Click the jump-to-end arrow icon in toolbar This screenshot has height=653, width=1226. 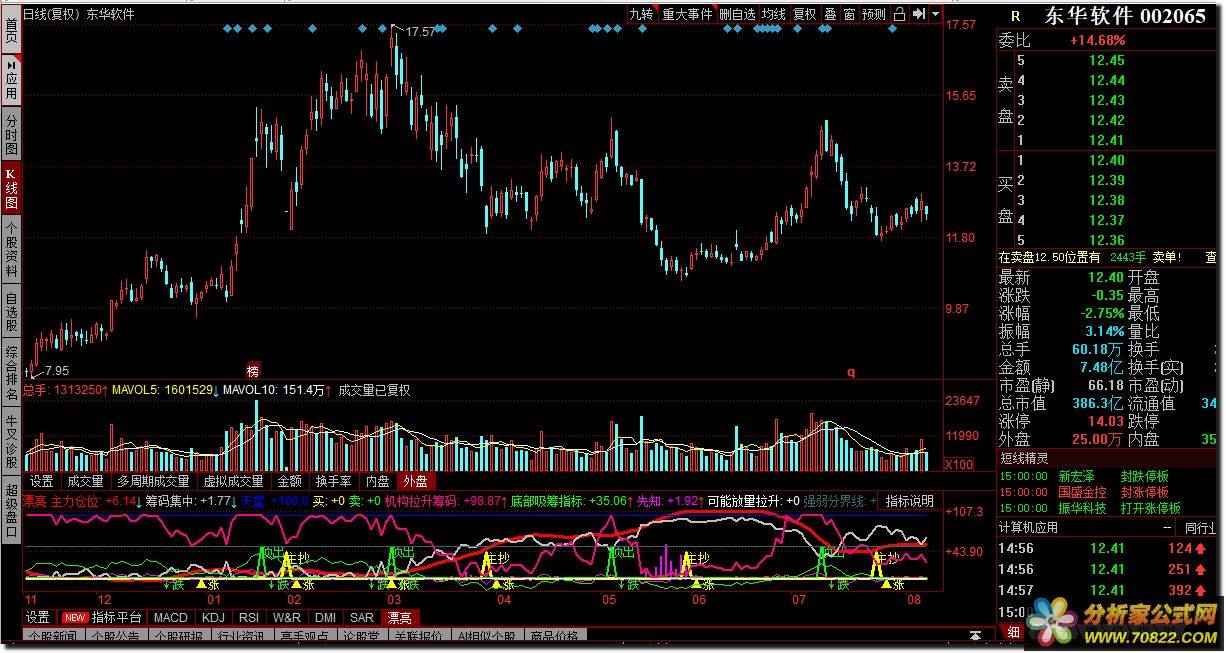917,14
